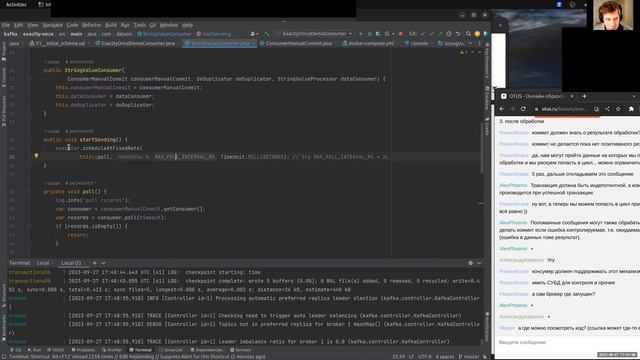Click the startSending breadcrumb

coord(213,34)
